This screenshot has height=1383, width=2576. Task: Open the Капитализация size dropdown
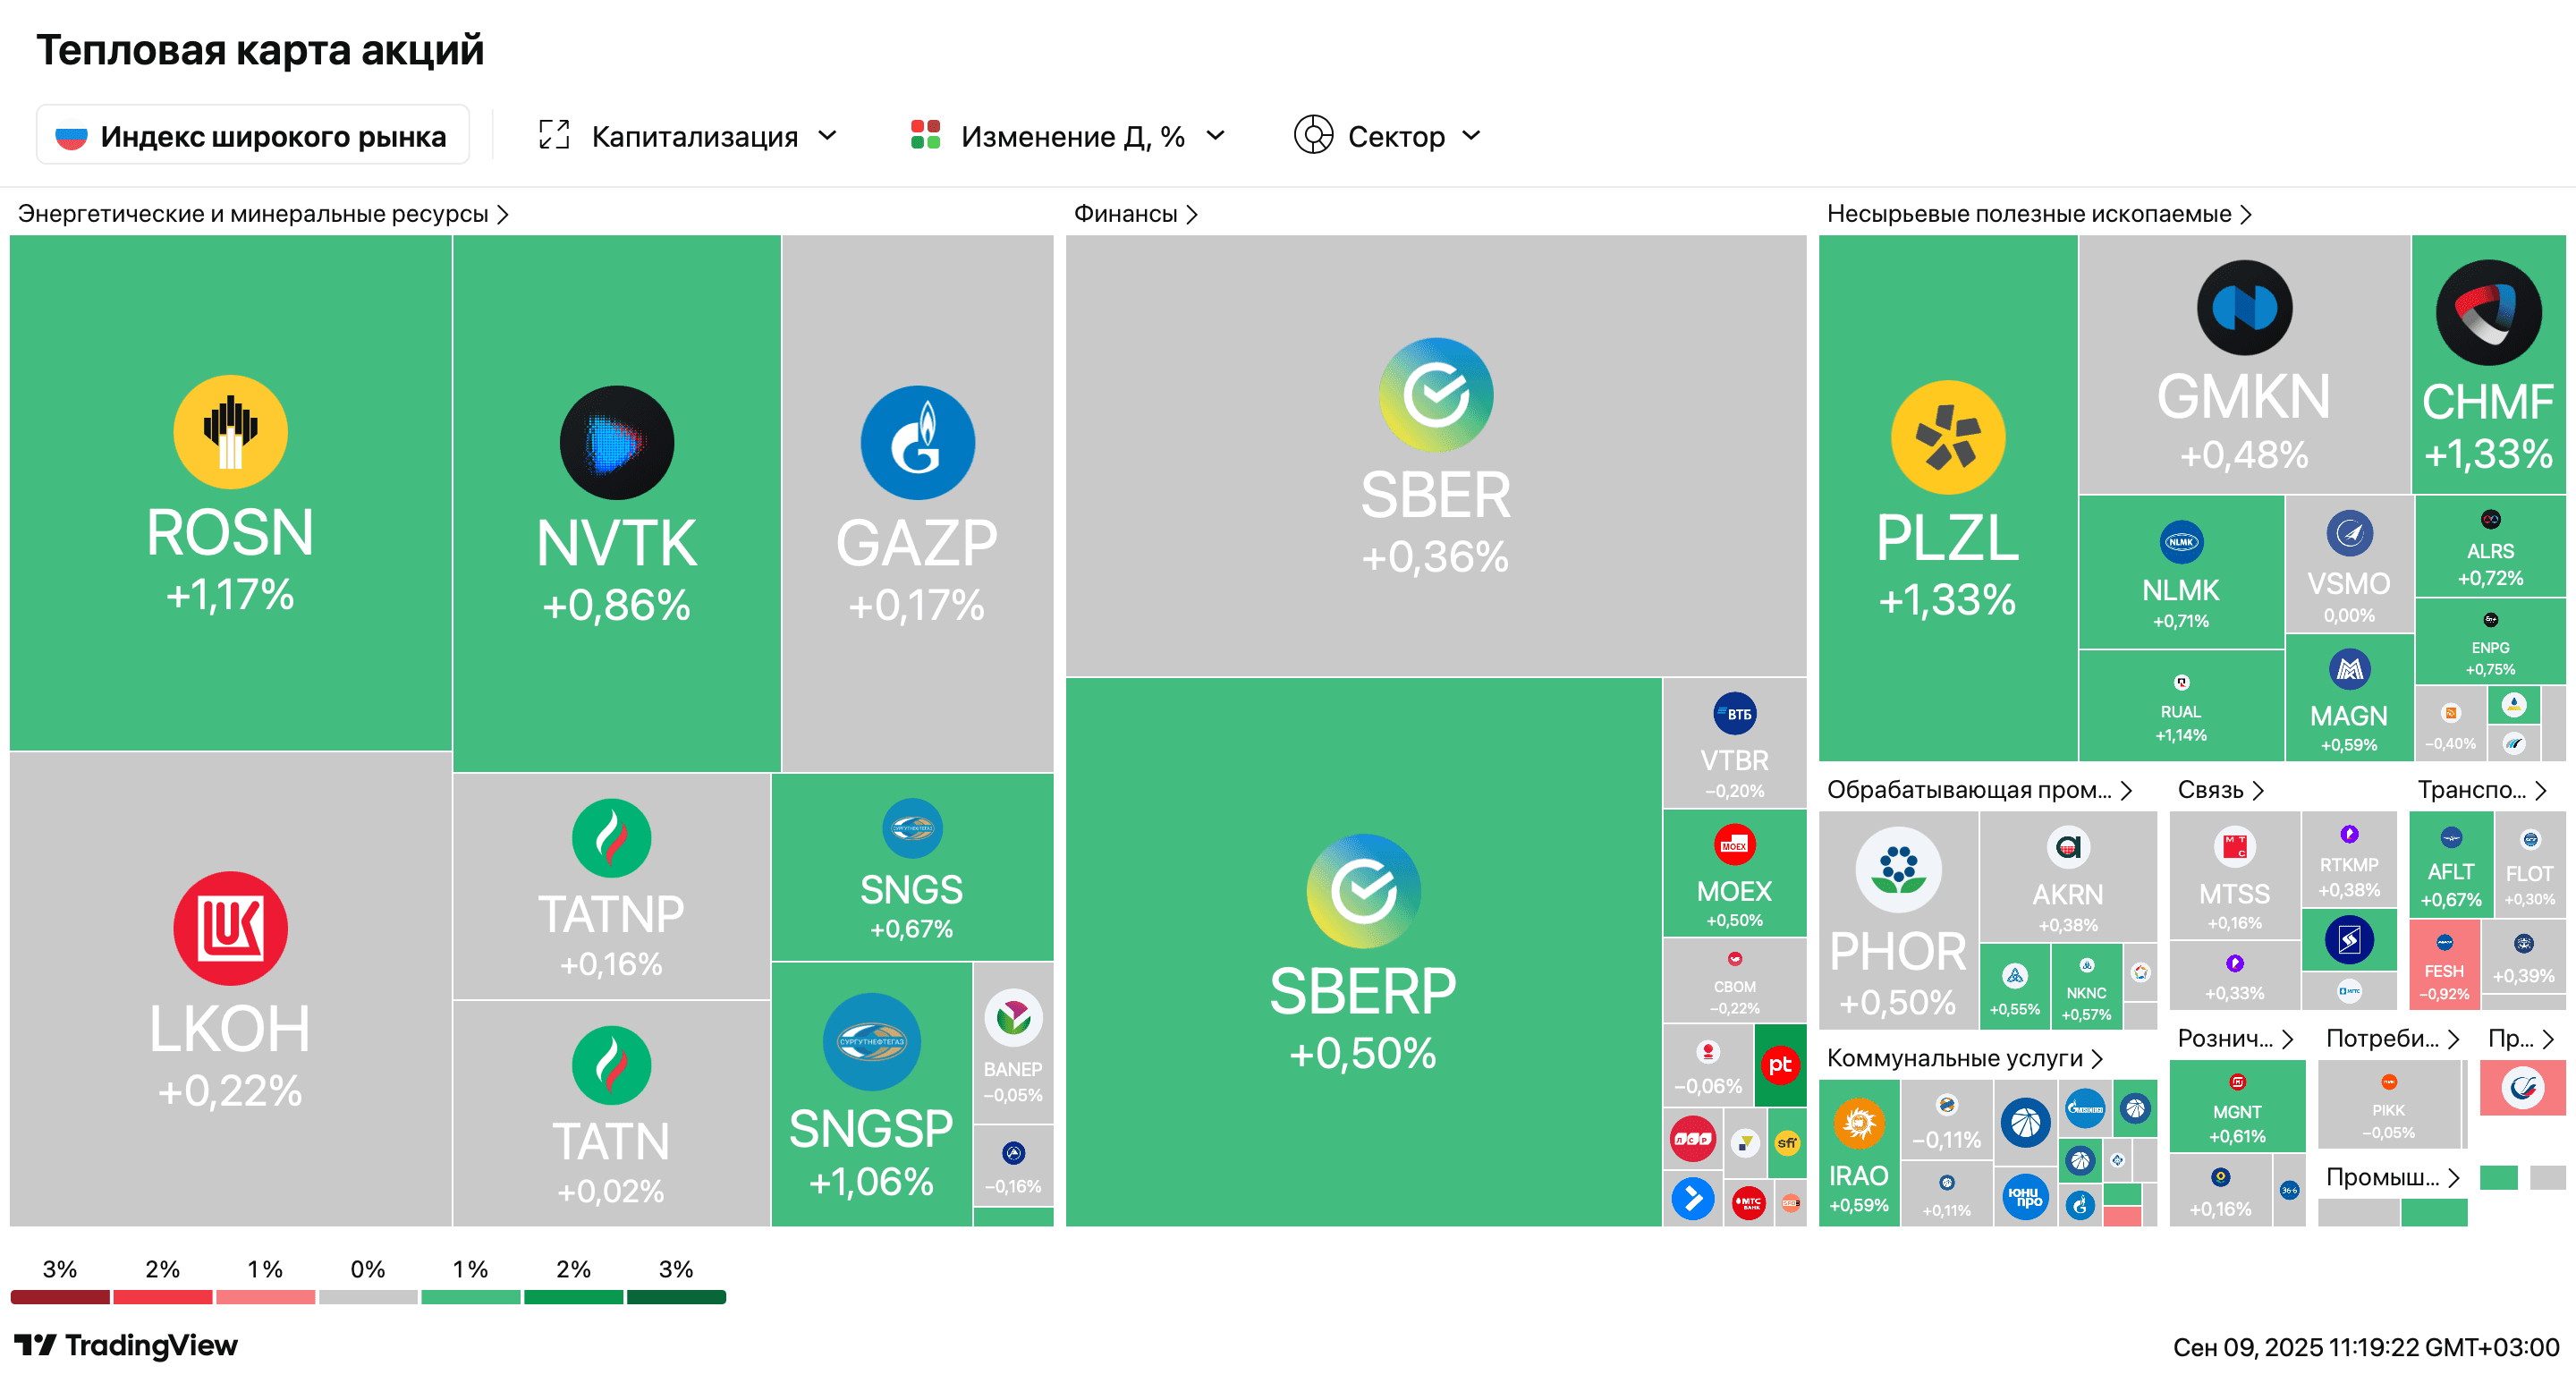coord(688,136)
